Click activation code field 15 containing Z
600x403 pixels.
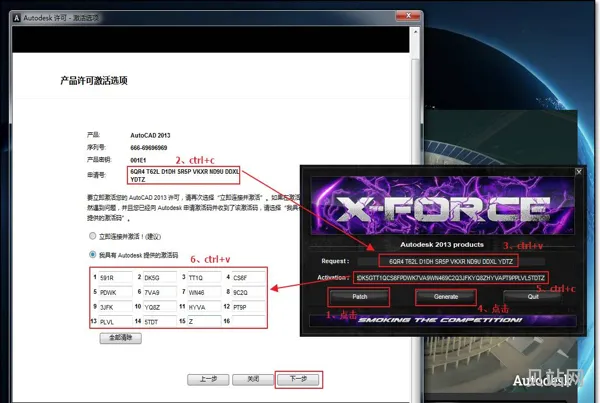point(204,321)
